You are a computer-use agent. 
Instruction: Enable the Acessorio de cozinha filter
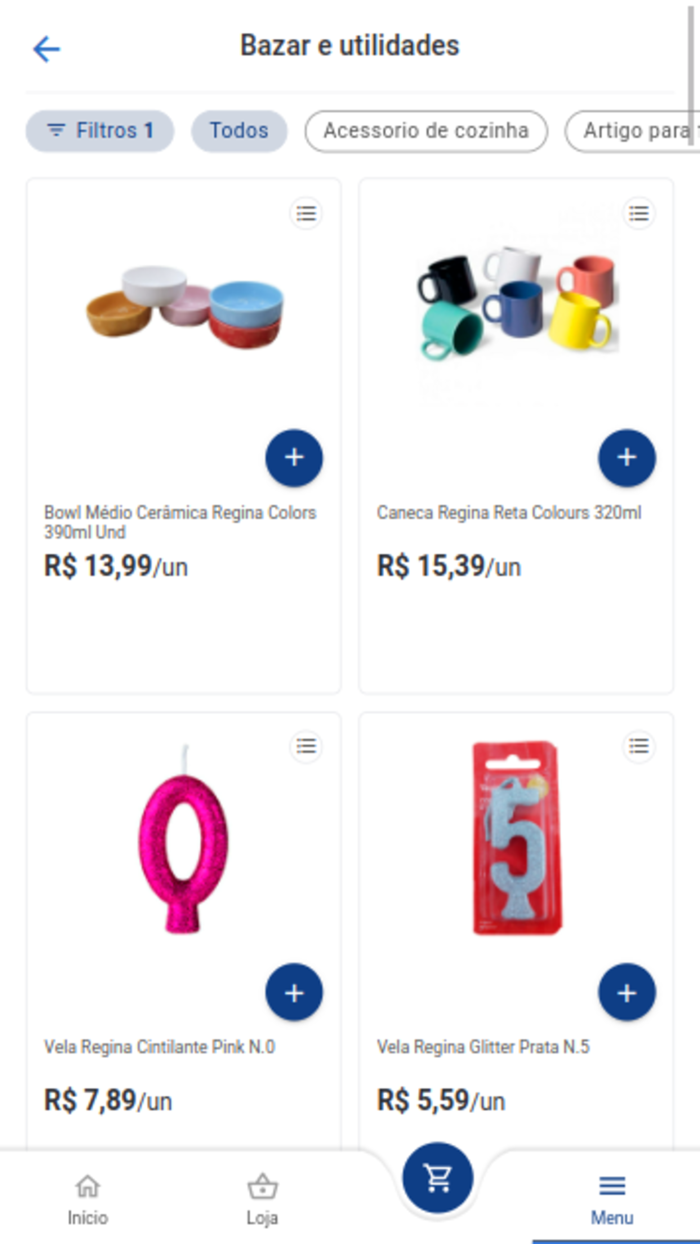426,130
